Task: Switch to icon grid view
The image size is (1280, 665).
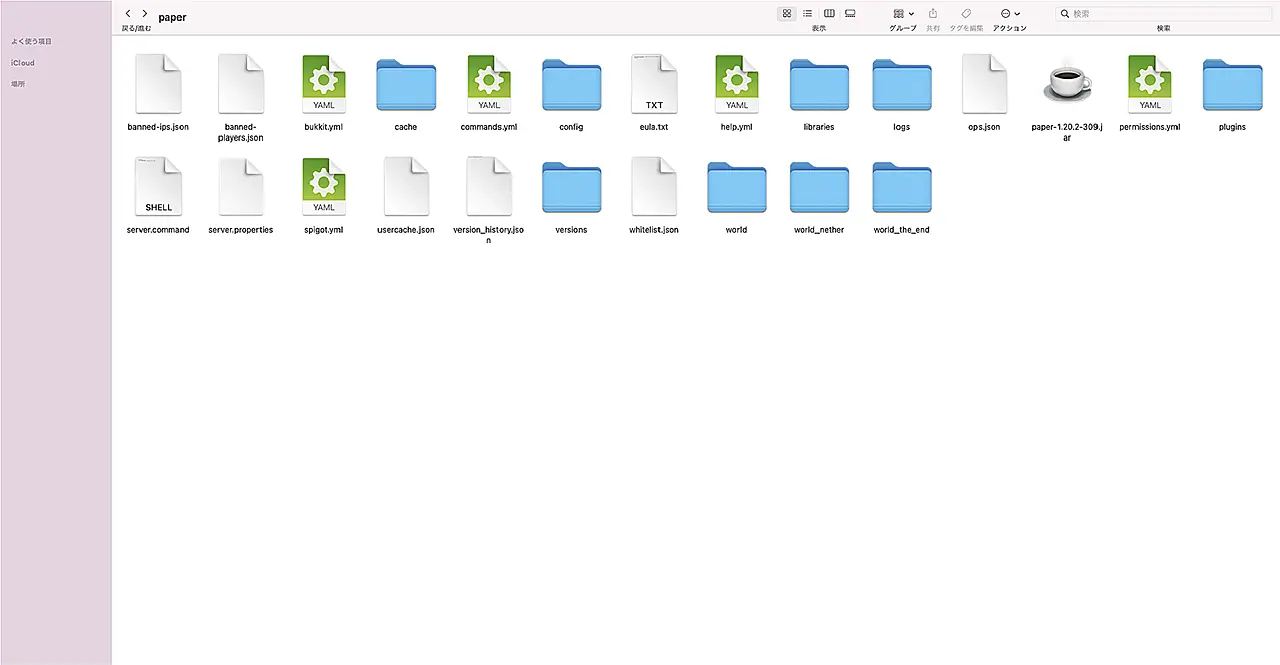Action: pos(787,14)
